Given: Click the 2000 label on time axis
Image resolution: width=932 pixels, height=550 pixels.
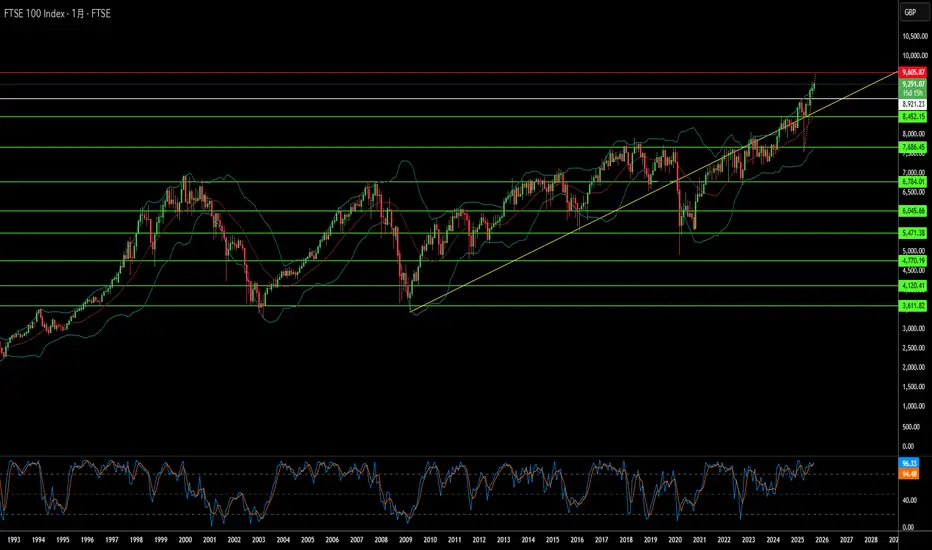Looking at the screenshot, I should [185, 540].
